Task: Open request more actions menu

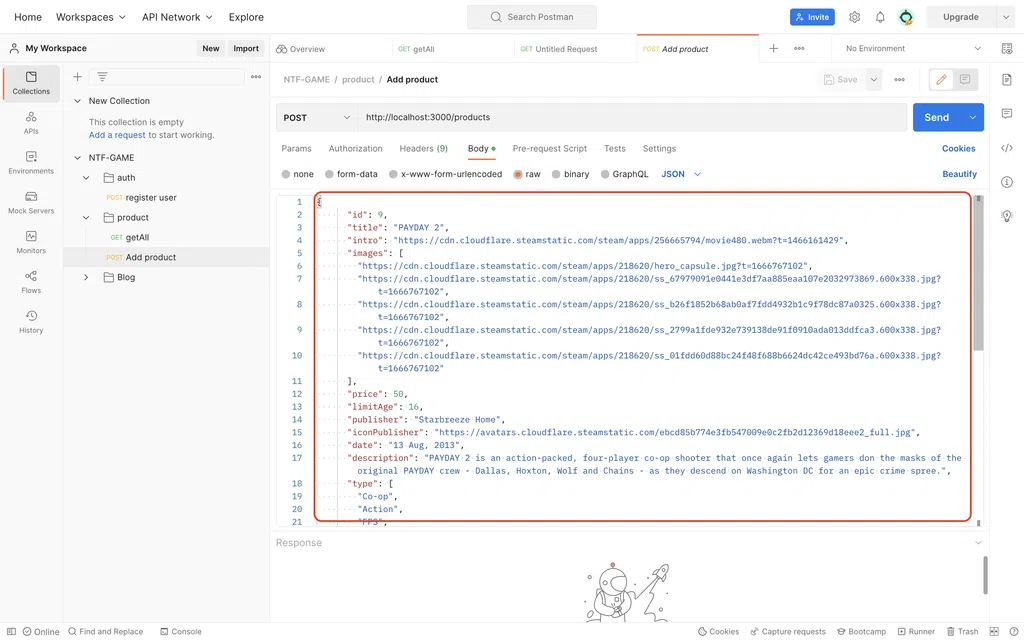Action: point(899,80)
